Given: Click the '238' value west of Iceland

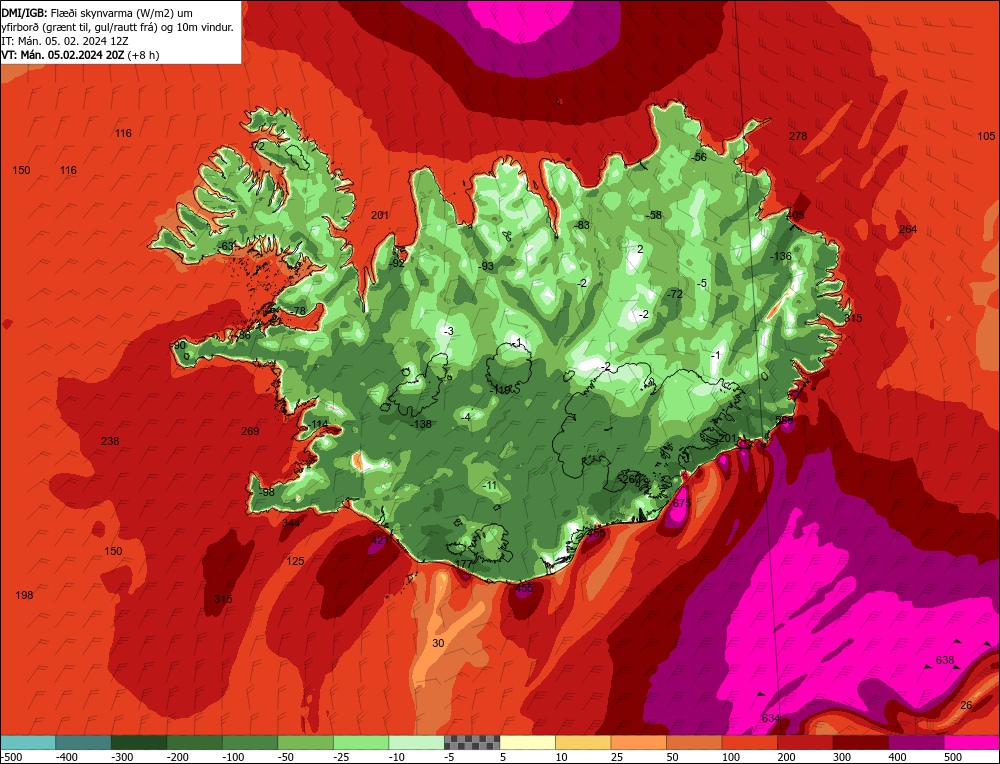Looking at the screenshot, I should click(110, 441).
